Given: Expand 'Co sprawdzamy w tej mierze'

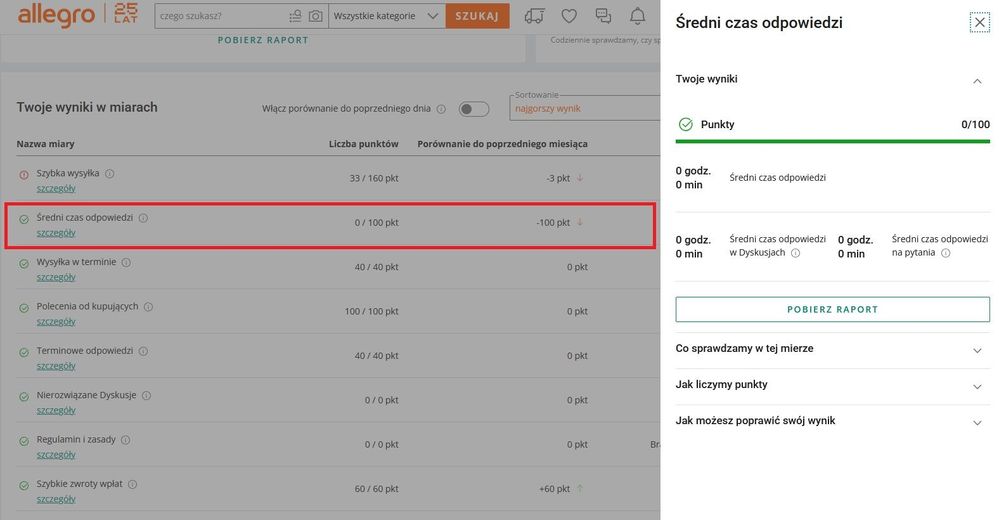Looking at the screenshot, I should (x=977, y=350).
